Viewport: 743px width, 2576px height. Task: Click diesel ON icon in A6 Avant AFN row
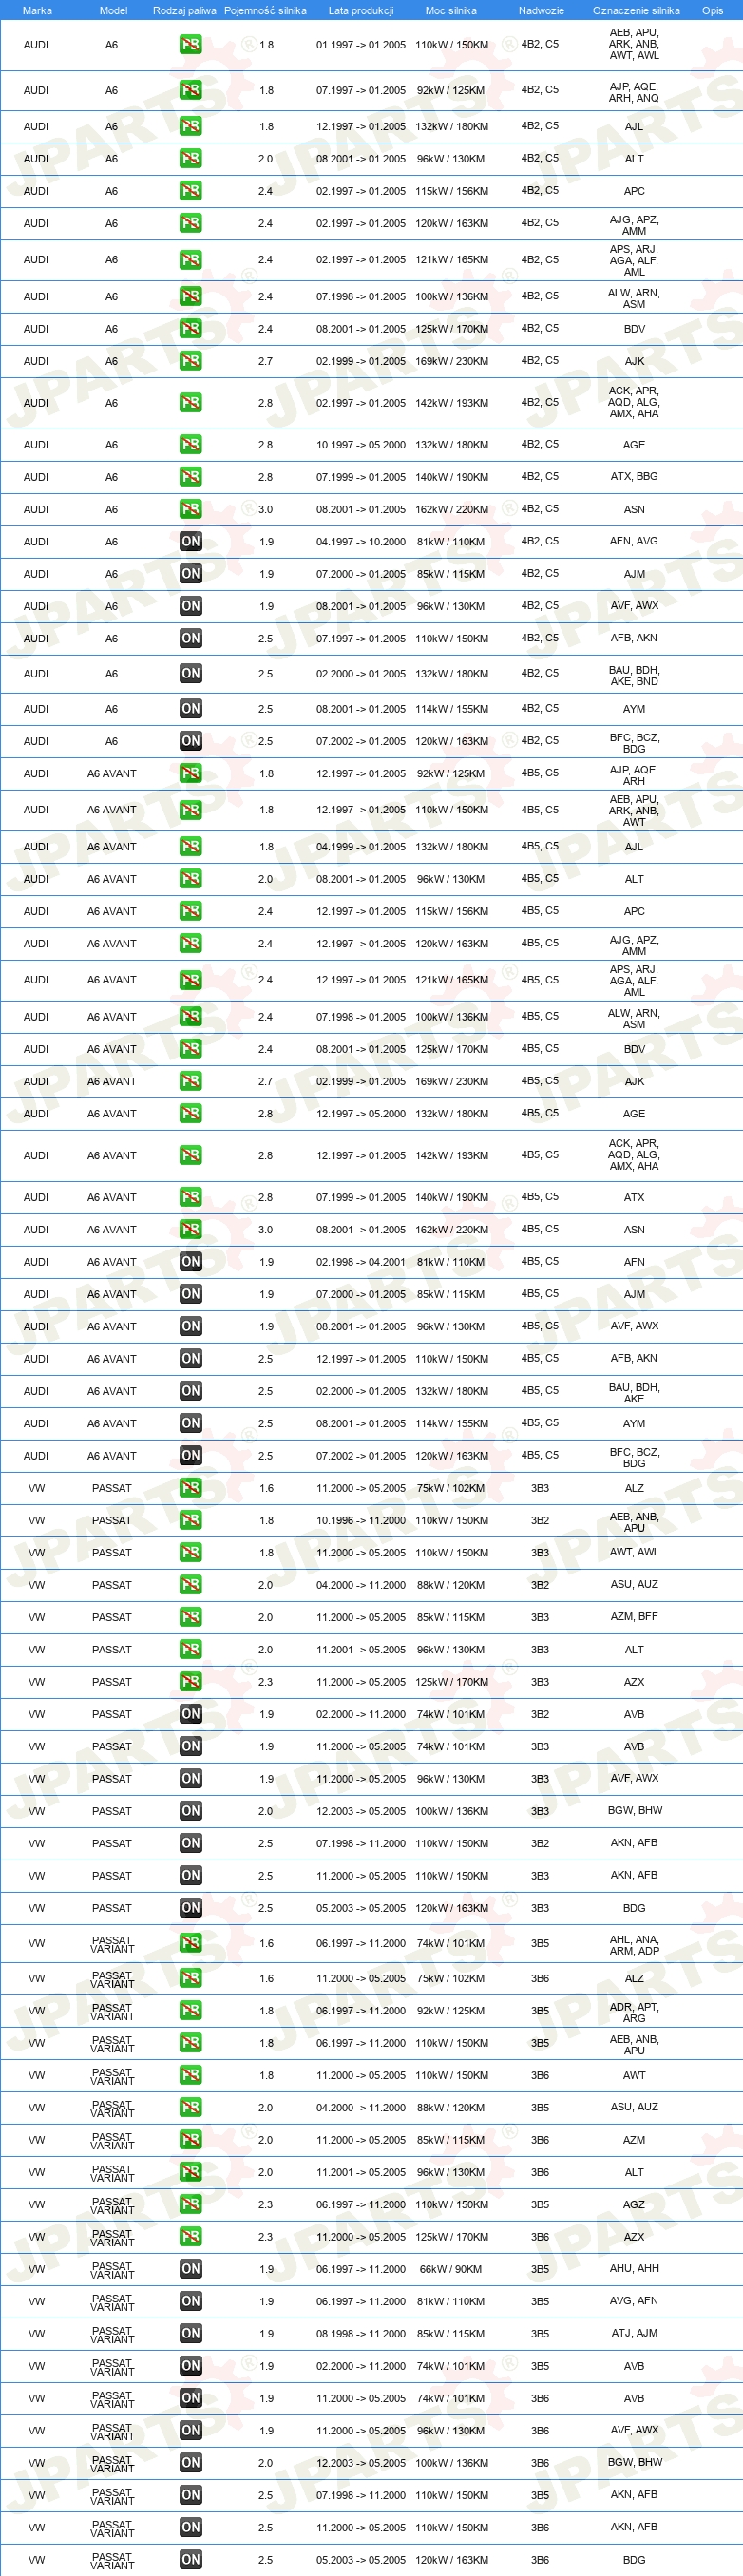pos(190,1262)
